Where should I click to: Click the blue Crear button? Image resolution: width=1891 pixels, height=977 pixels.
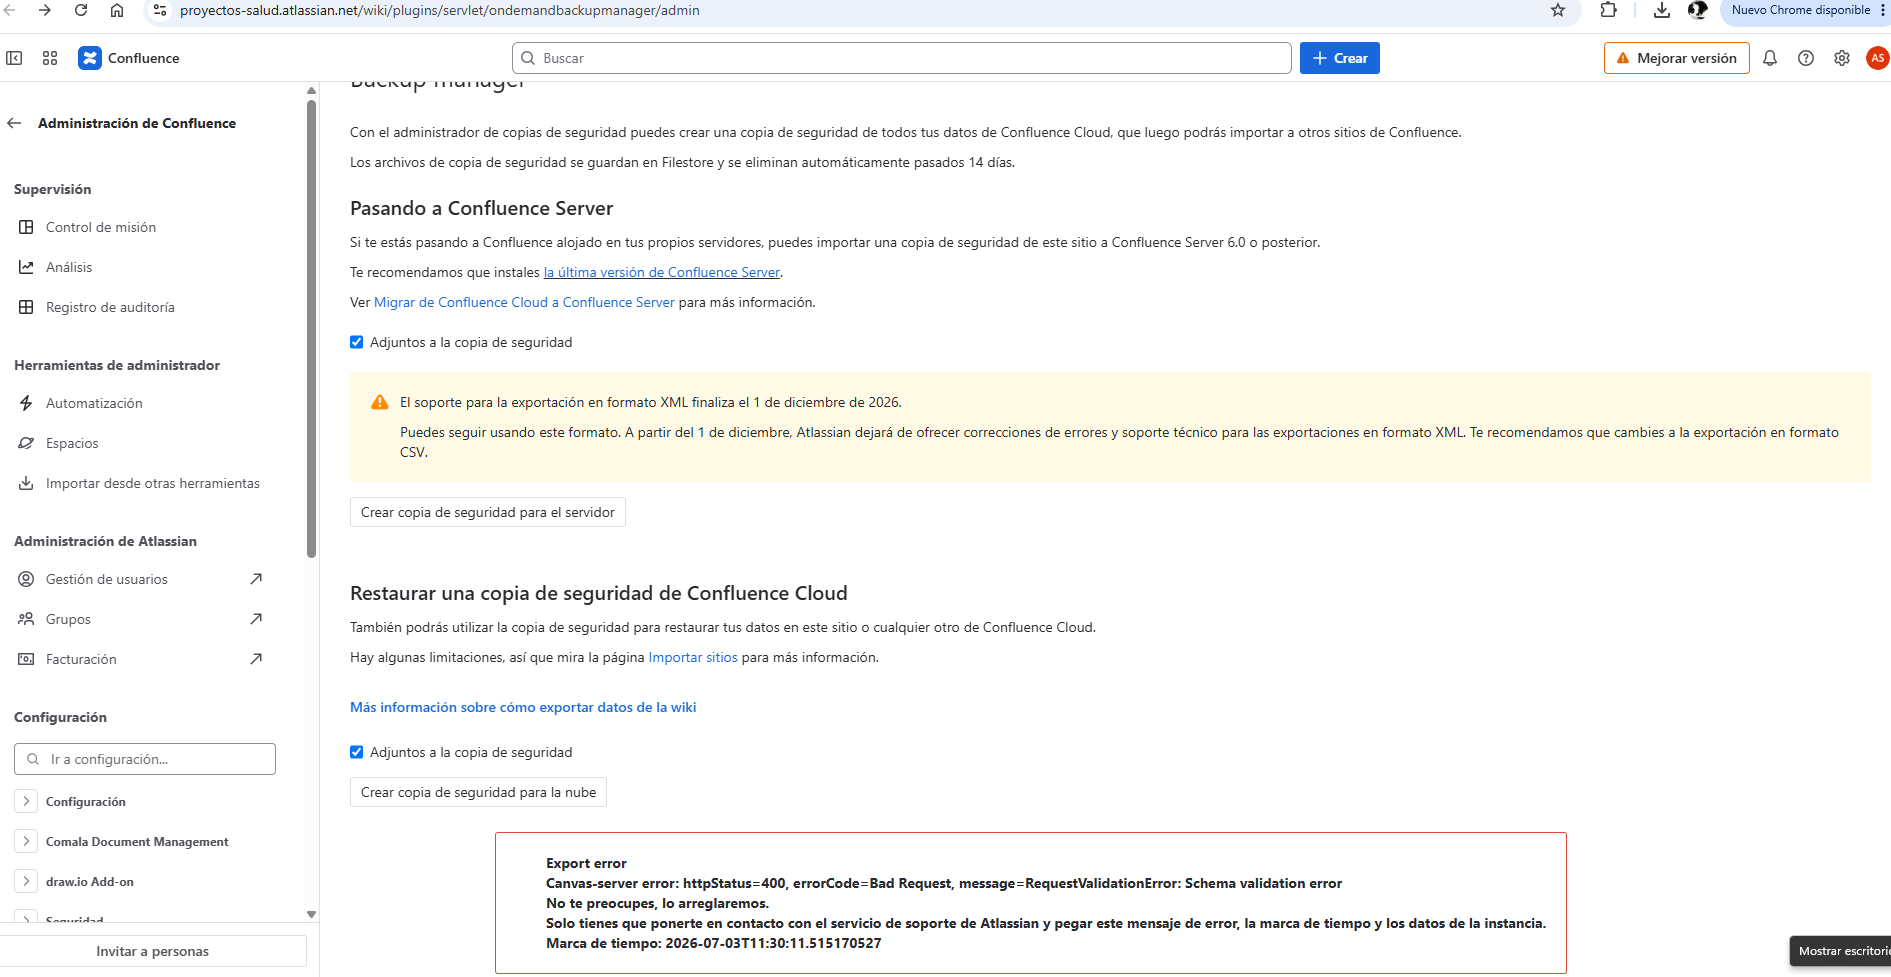pos(1340,58)
